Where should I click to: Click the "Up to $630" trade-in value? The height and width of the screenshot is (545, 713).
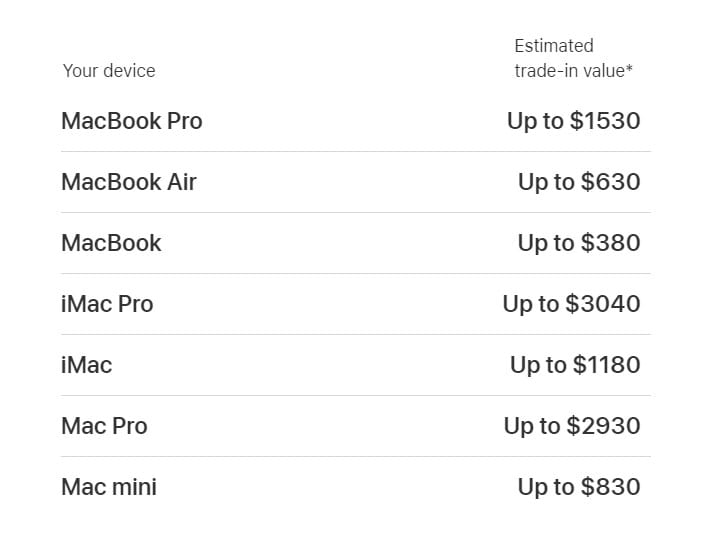tap(579, 182)
